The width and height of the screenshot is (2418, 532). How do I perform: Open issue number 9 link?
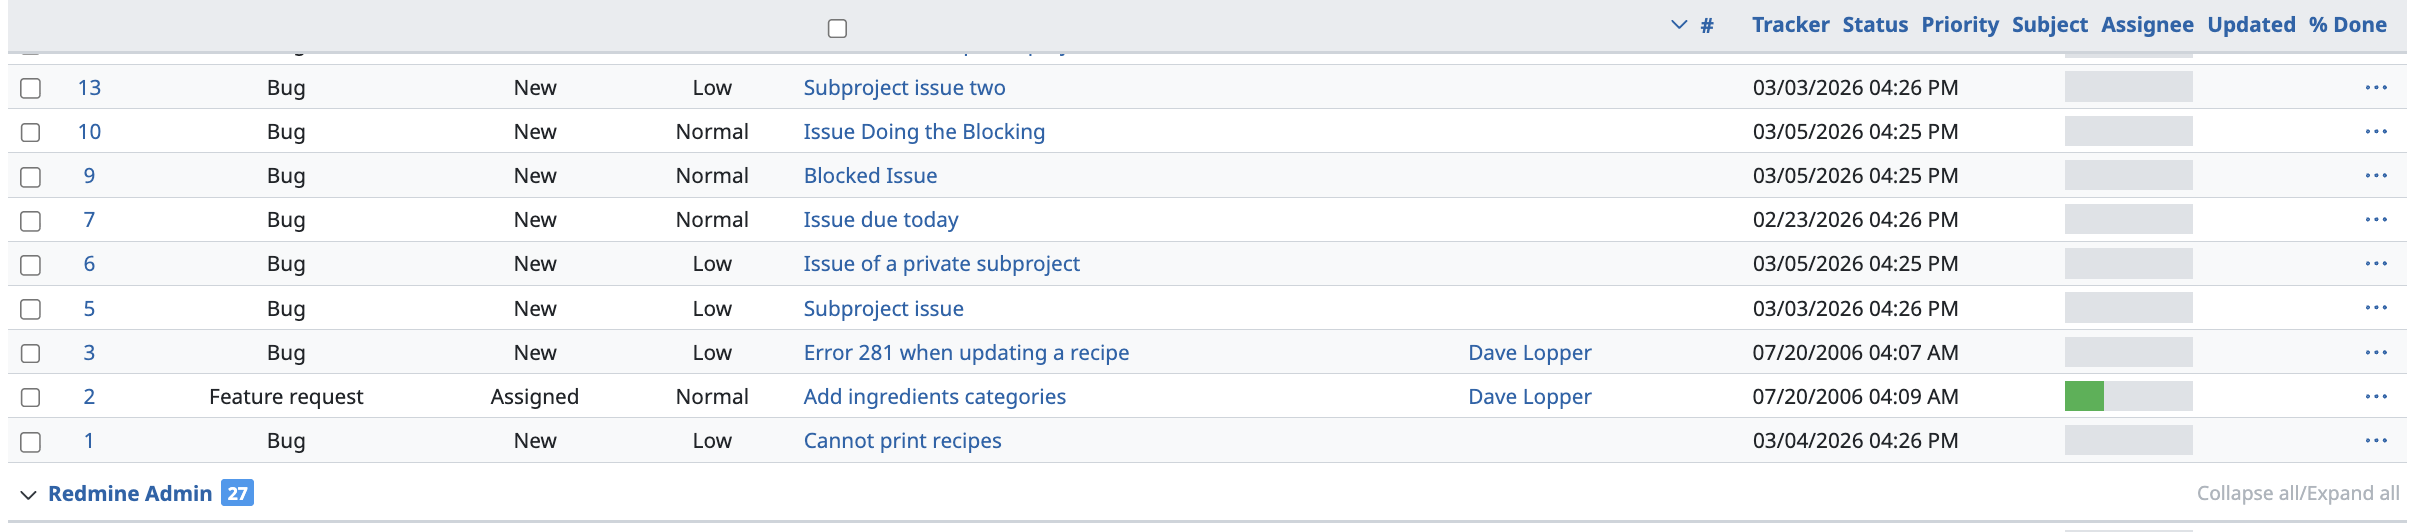click(x=89, y=176)
